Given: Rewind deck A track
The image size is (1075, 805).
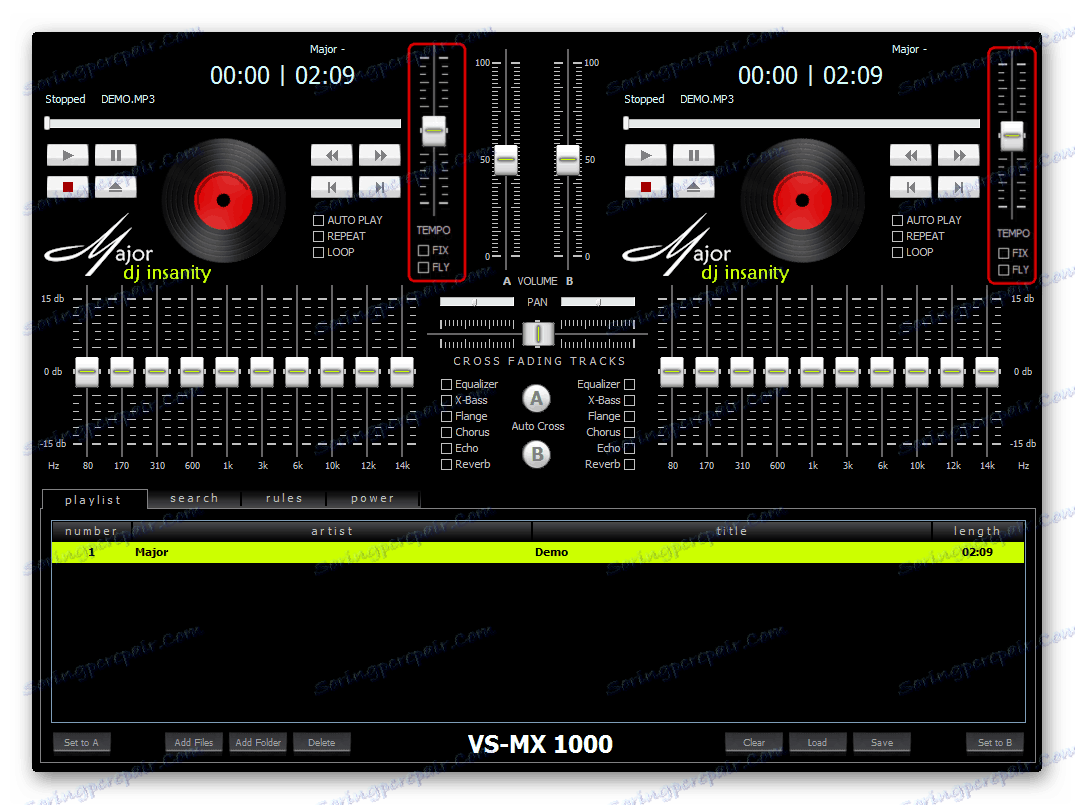Looking at the screenshot, I should click(332, 155).
